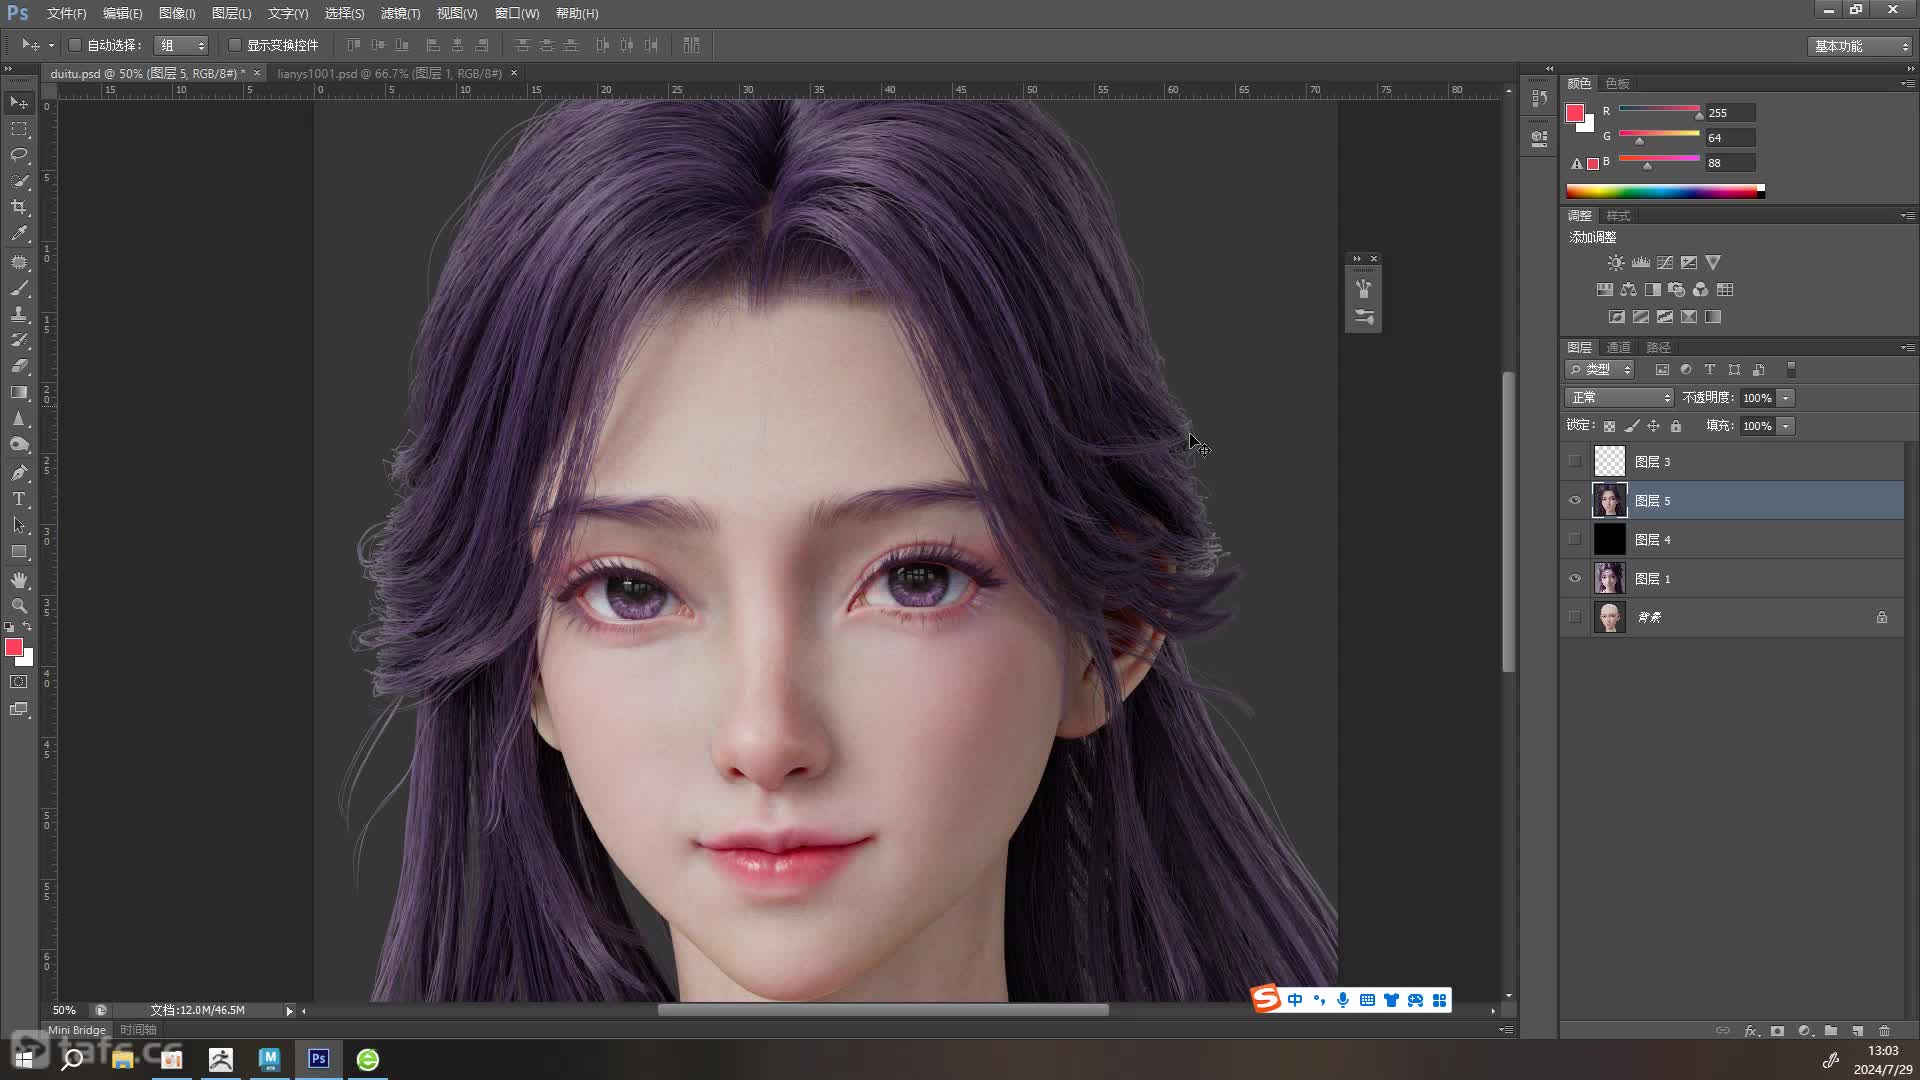Select the Path Selection tool
This screenshot has width=1920, height=1080.
point(19,525)
